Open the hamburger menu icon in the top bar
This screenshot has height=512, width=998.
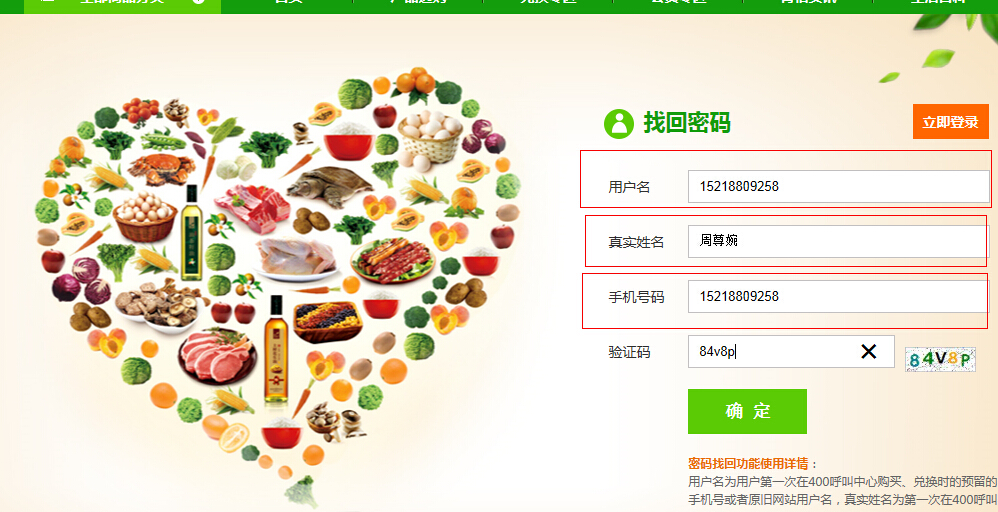coord(46,2)
